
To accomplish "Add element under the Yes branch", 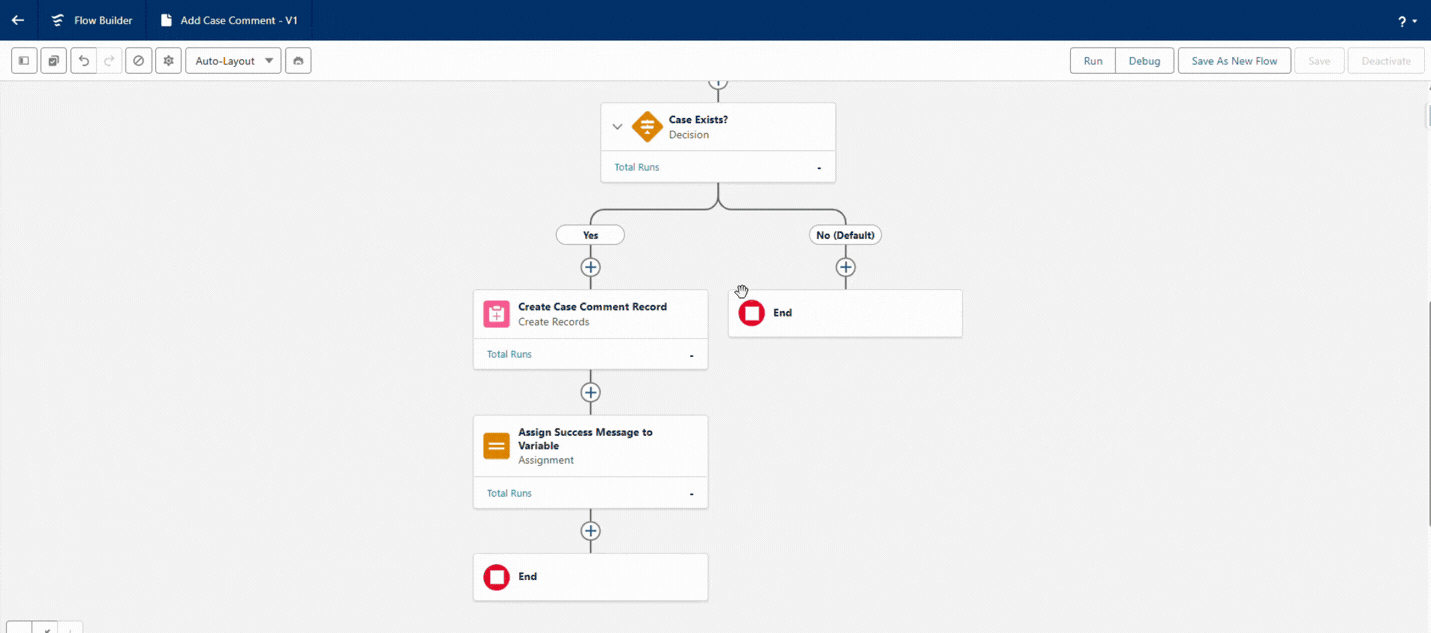I will click(591, 267).
